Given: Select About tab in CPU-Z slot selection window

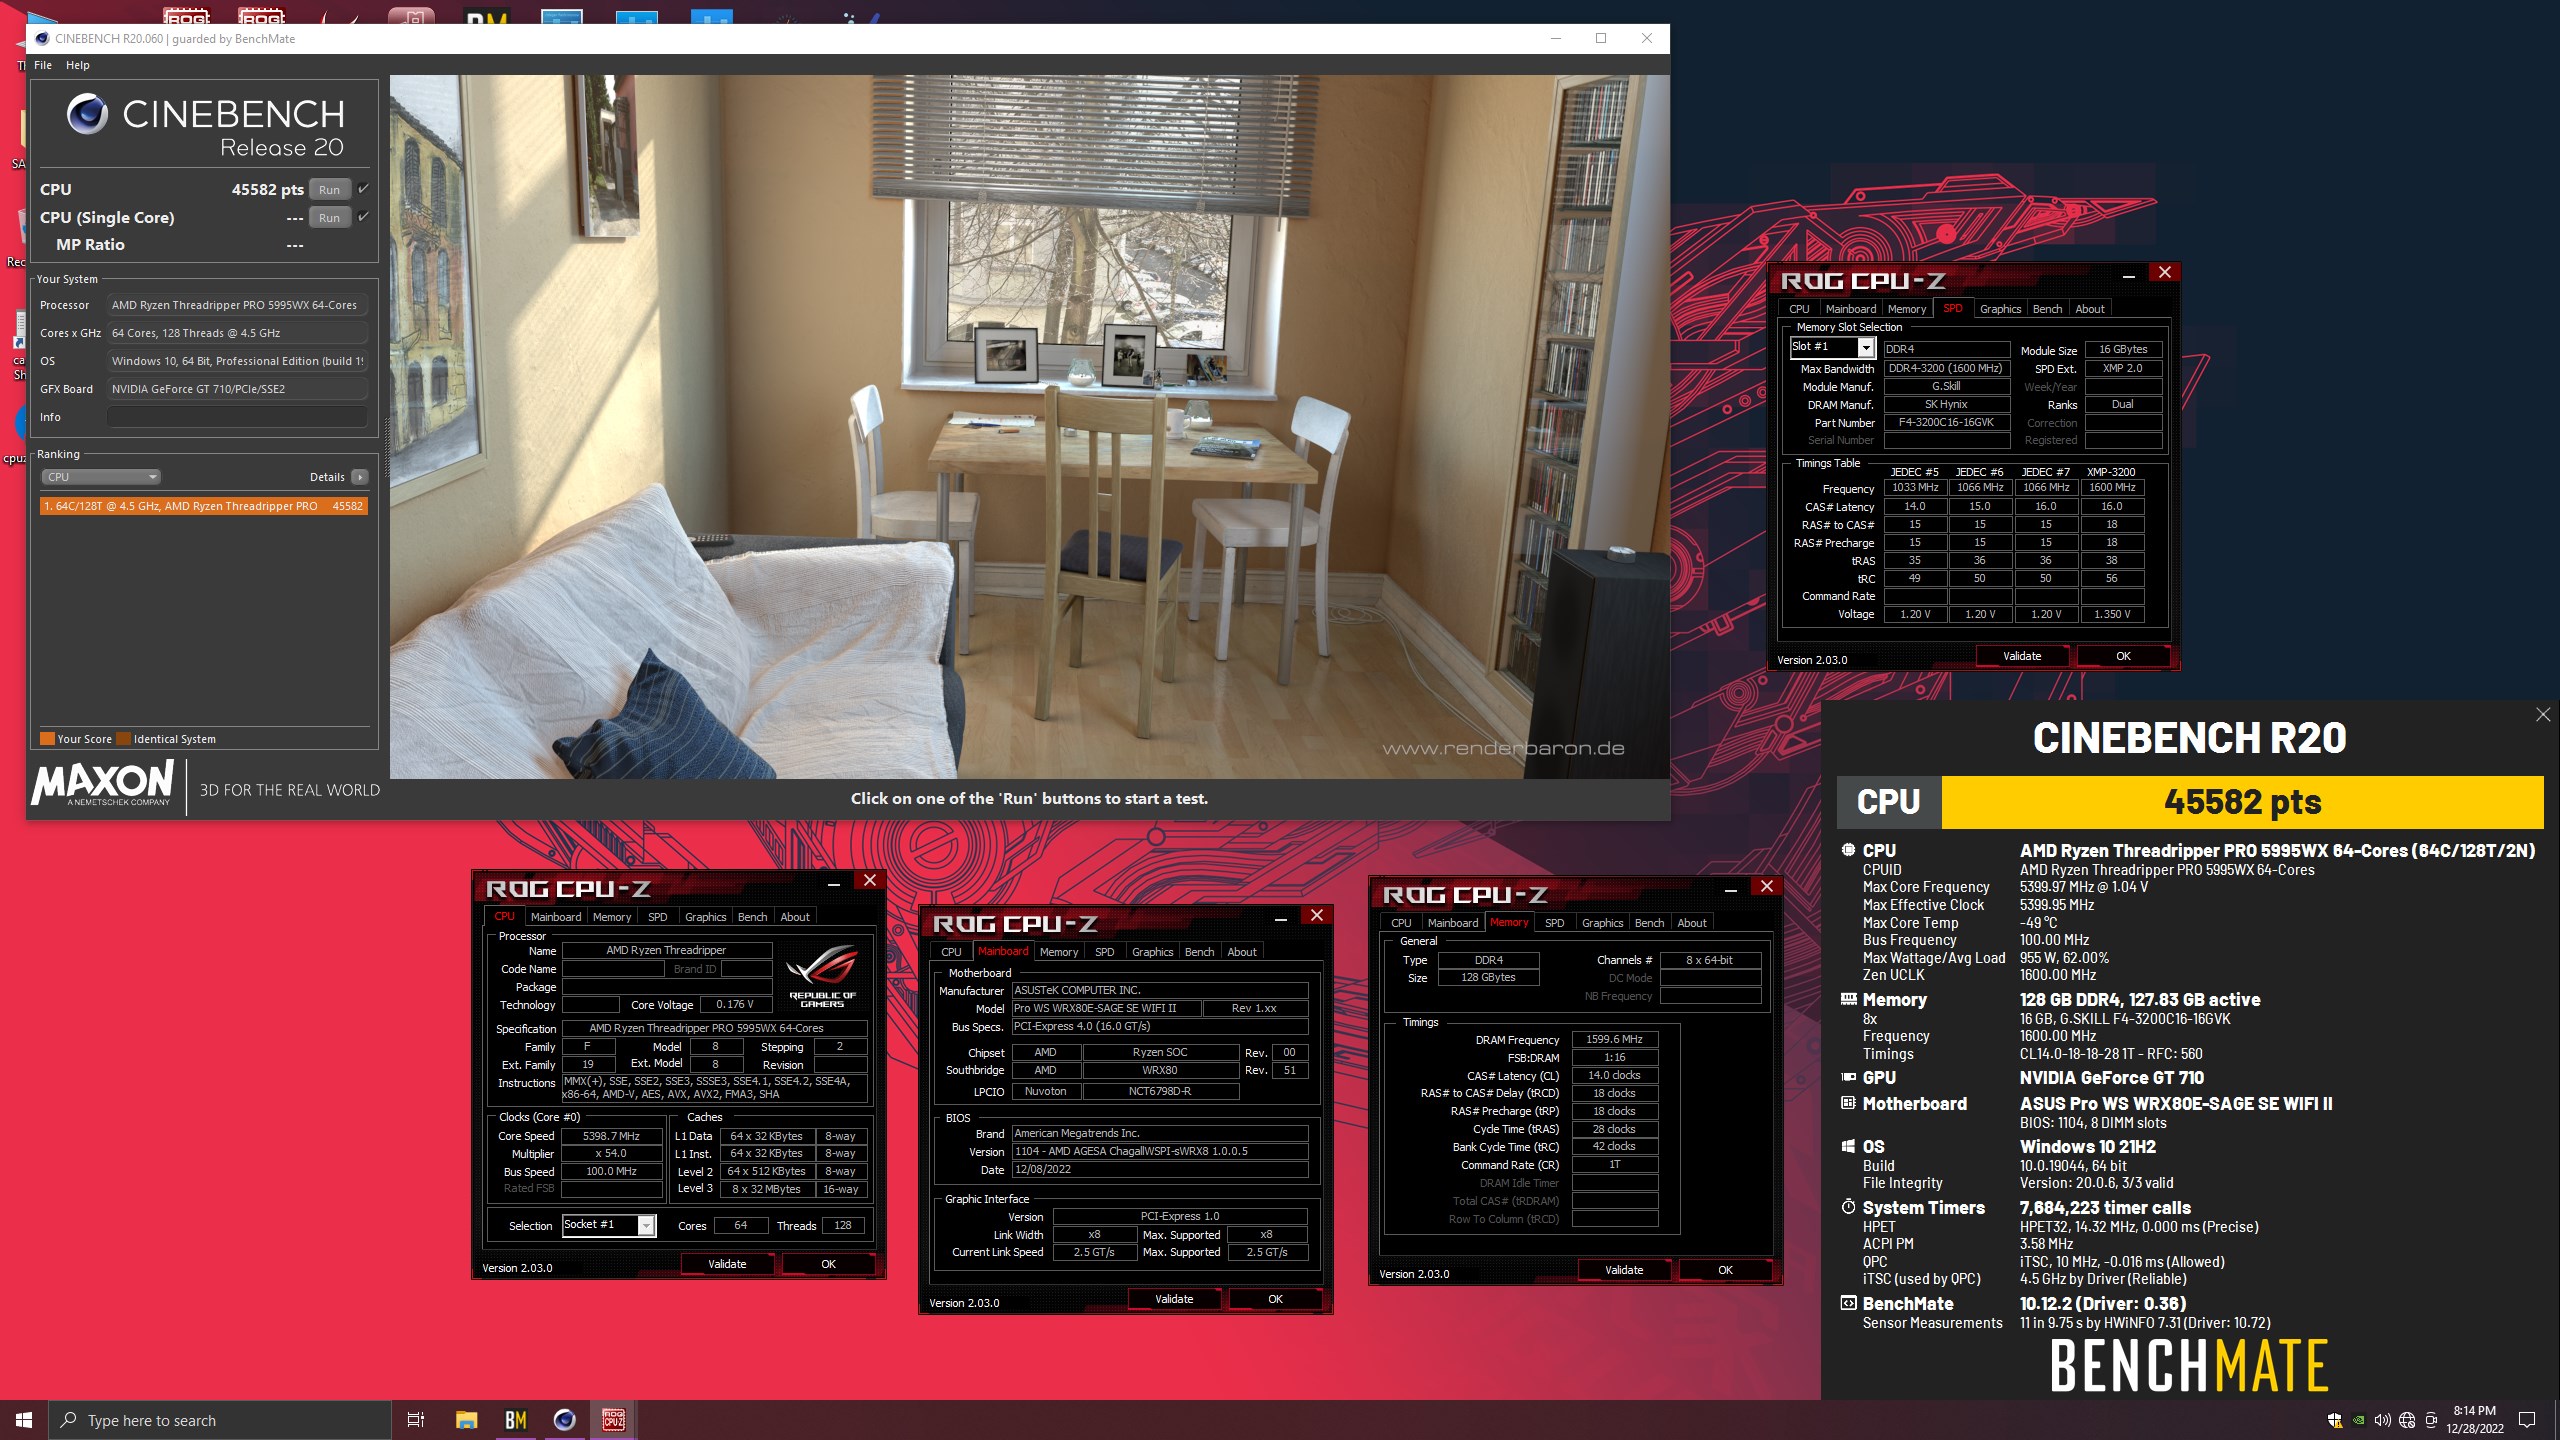Looking at the screenshot, I should [x=2089, y=309].
